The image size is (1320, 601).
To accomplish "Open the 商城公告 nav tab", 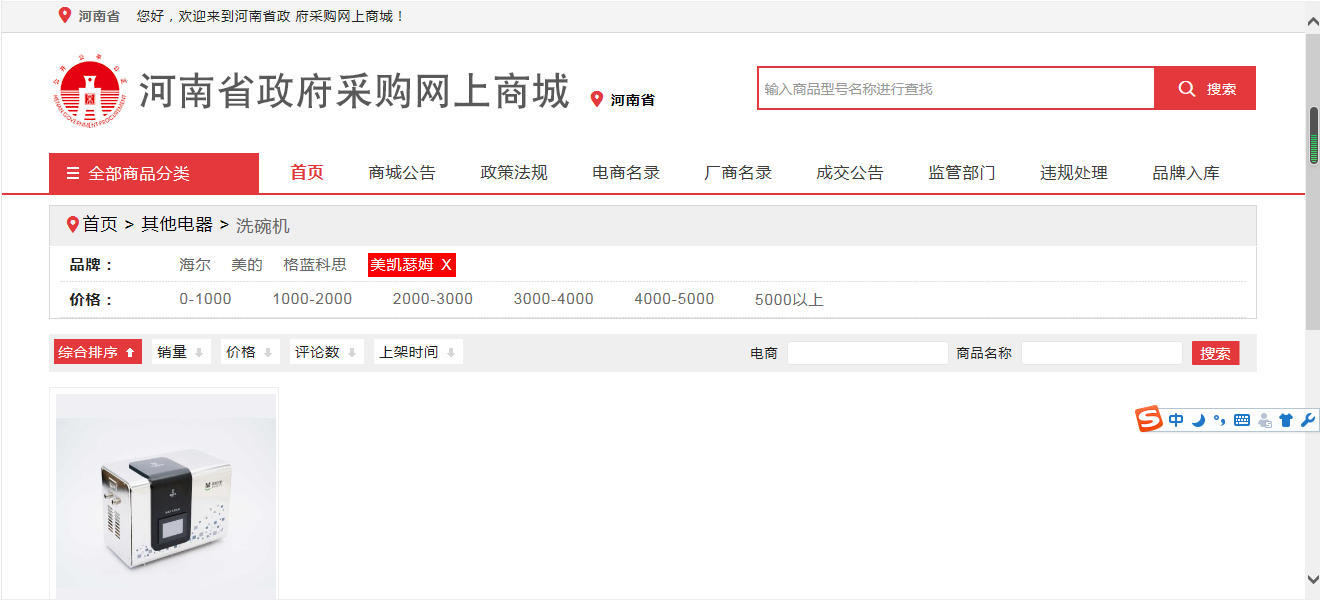I will coord(402,173).
